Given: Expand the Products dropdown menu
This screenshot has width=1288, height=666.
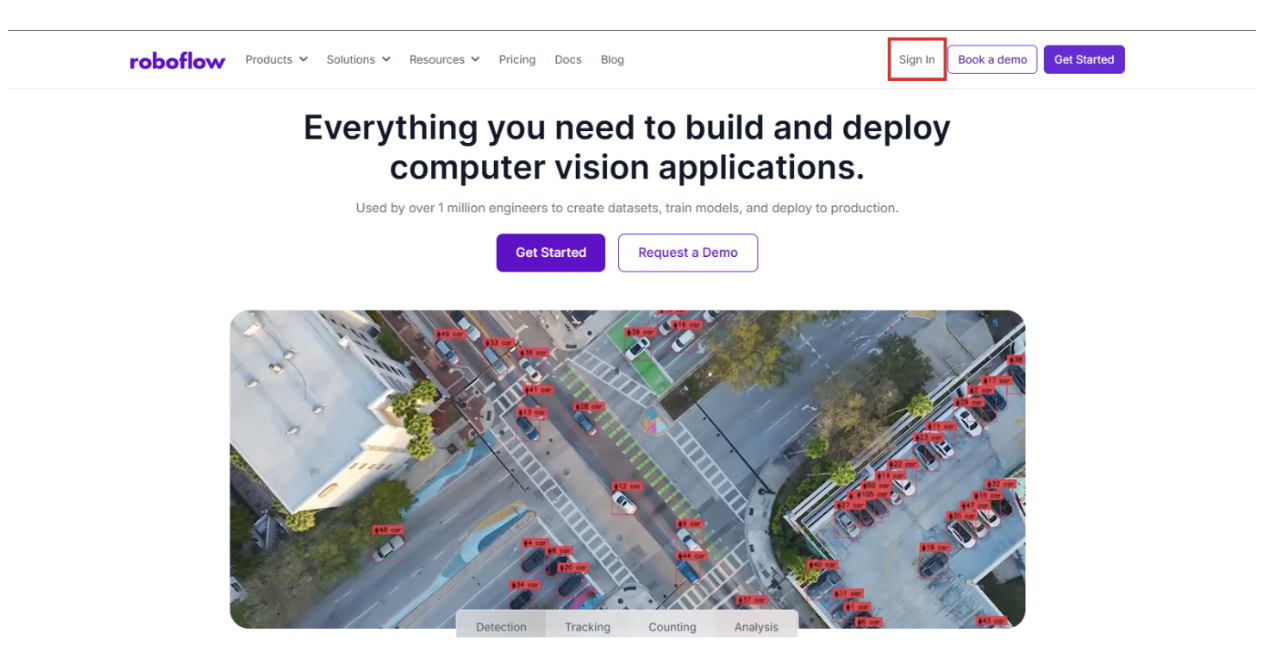Looking at the screenshot, I should [276, 60].
